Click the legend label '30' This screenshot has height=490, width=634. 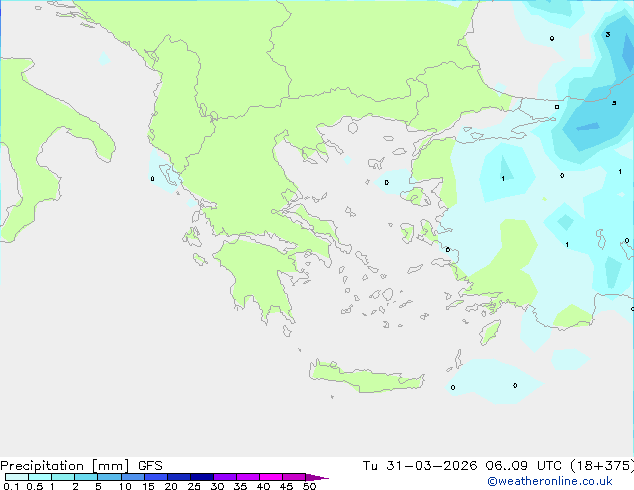(218, 486)
